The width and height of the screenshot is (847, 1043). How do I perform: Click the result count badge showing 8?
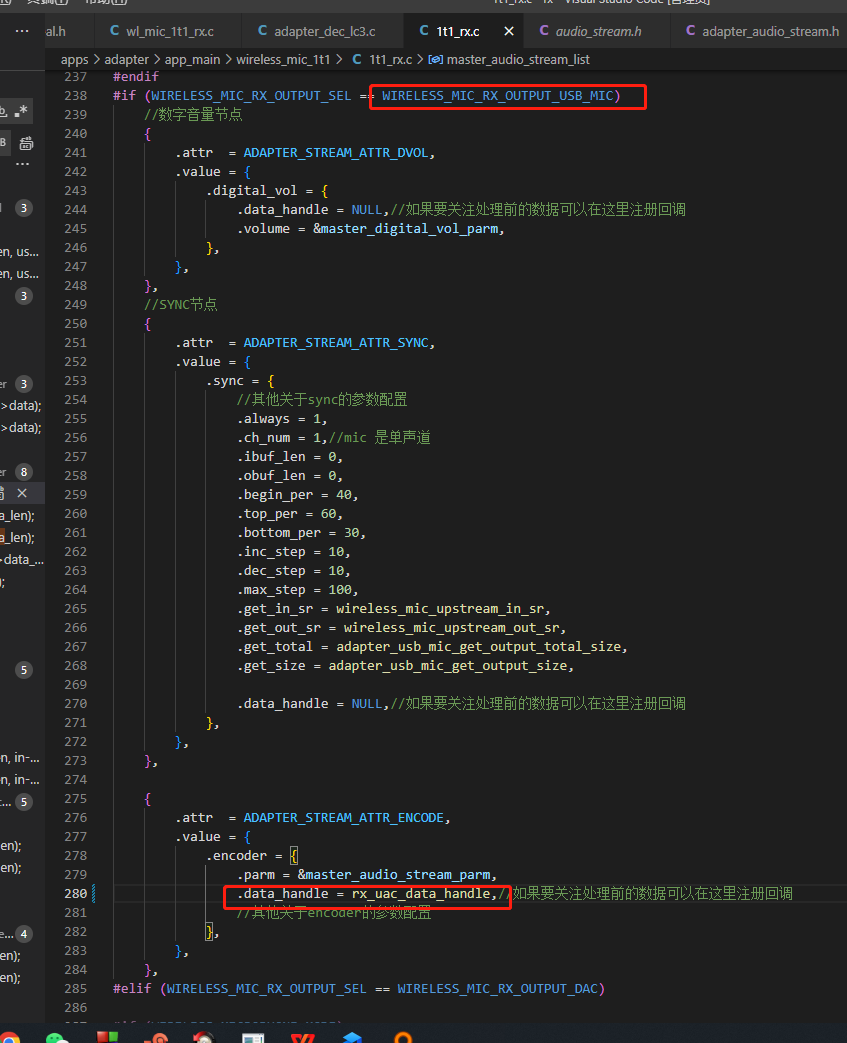click(x=24, y=472)
